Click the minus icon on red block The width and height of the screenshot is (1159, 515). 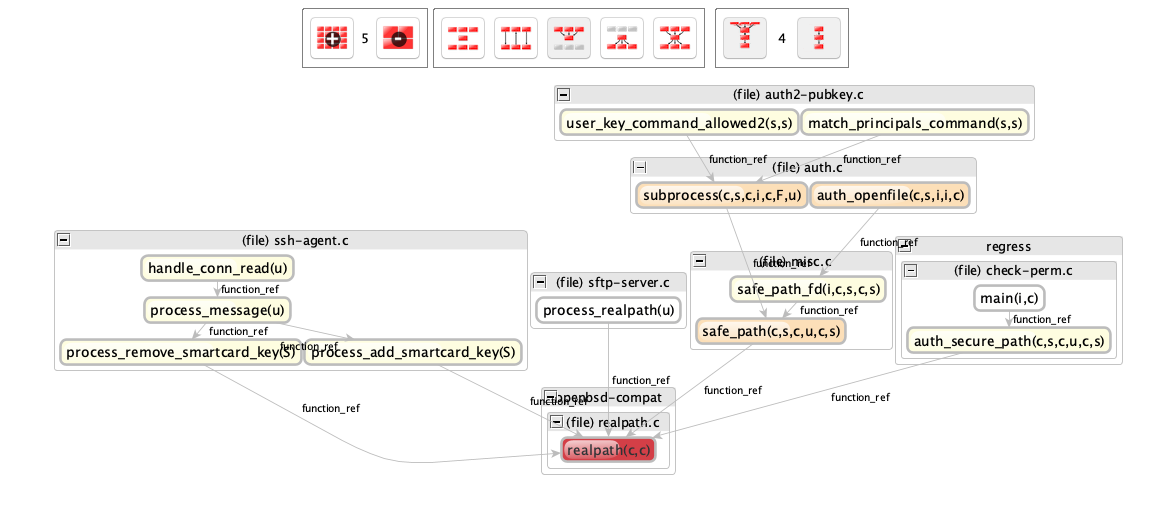[397, 38]
